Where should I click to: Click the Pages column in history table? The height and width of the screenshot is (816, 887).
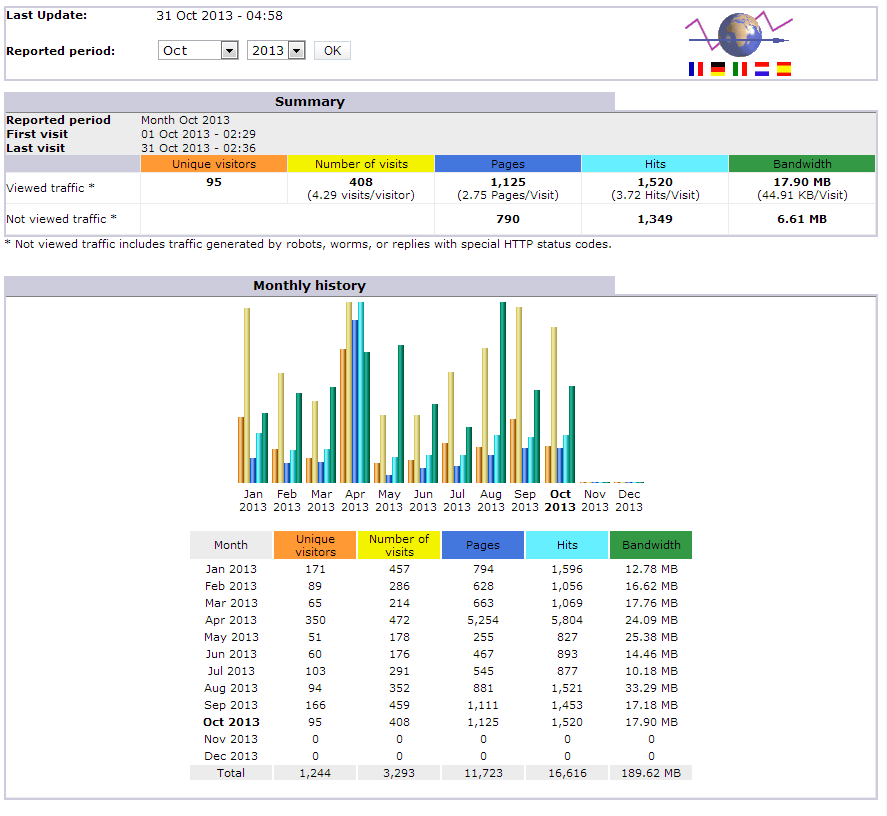(x=483, y=545)
